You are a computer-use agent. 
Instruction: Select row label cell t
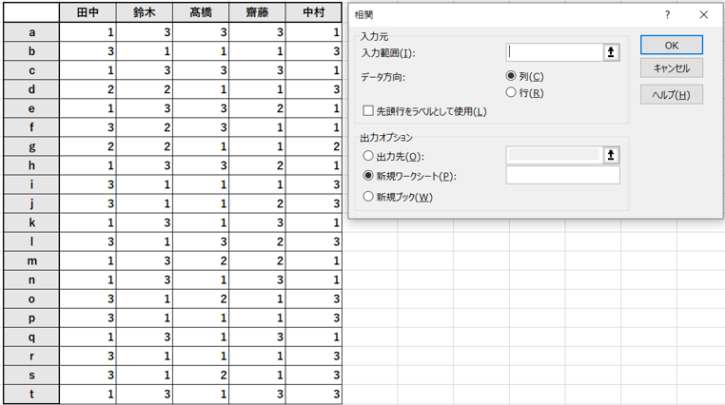pyautogui.click(x=31, y=394)
